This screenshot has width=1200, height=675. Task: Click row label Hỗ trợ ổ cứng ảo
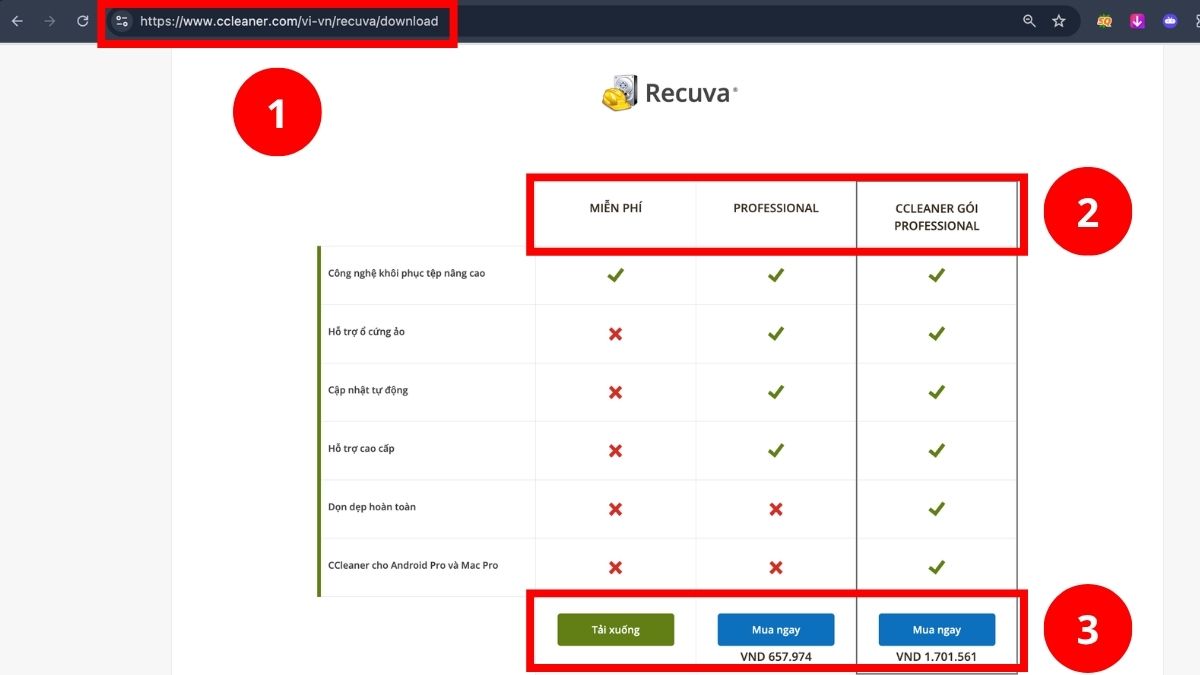pos(366,332)
